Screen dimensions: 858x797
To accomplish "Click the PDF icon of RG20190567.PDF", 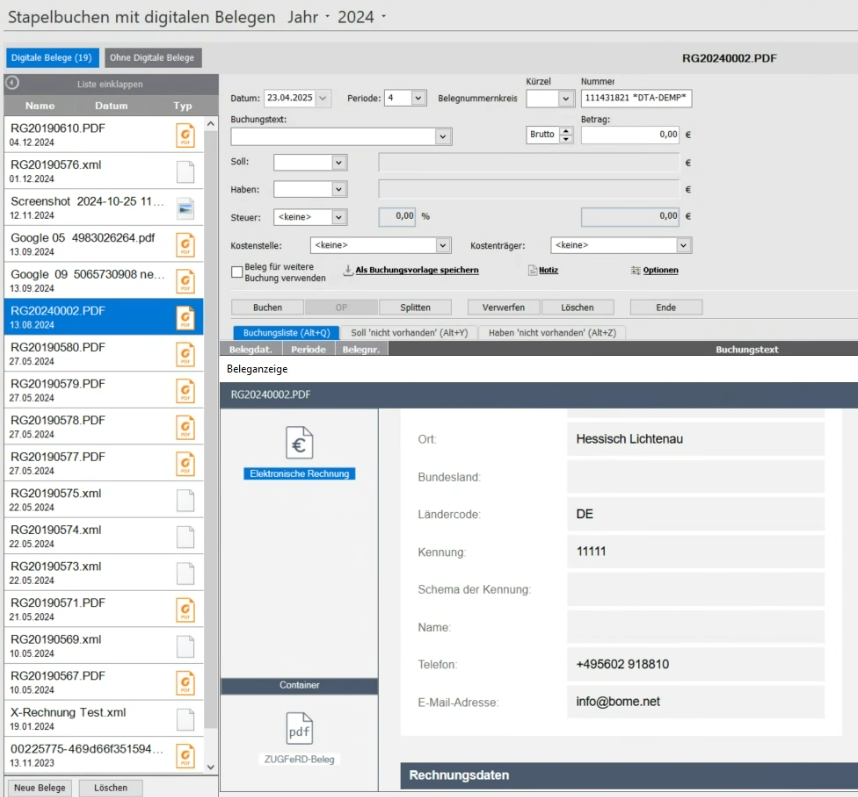I will tap(185, 683).
